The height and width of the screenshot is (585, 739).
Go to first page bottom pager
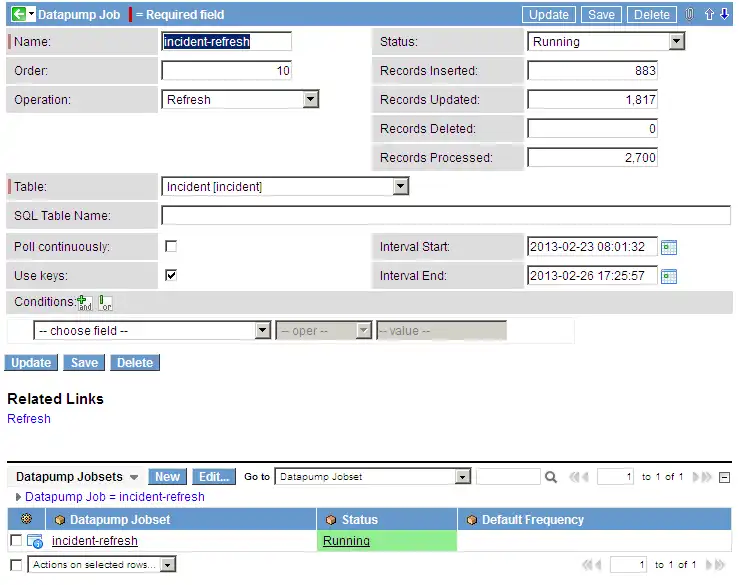pyautogui.click(x=587, y=565)
